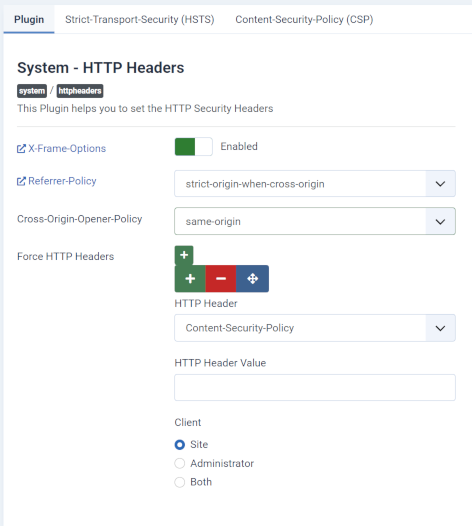The width and height of the screenshot is (472, 526).
Task: Select the Both client radio button
Action: pos(180,482)
